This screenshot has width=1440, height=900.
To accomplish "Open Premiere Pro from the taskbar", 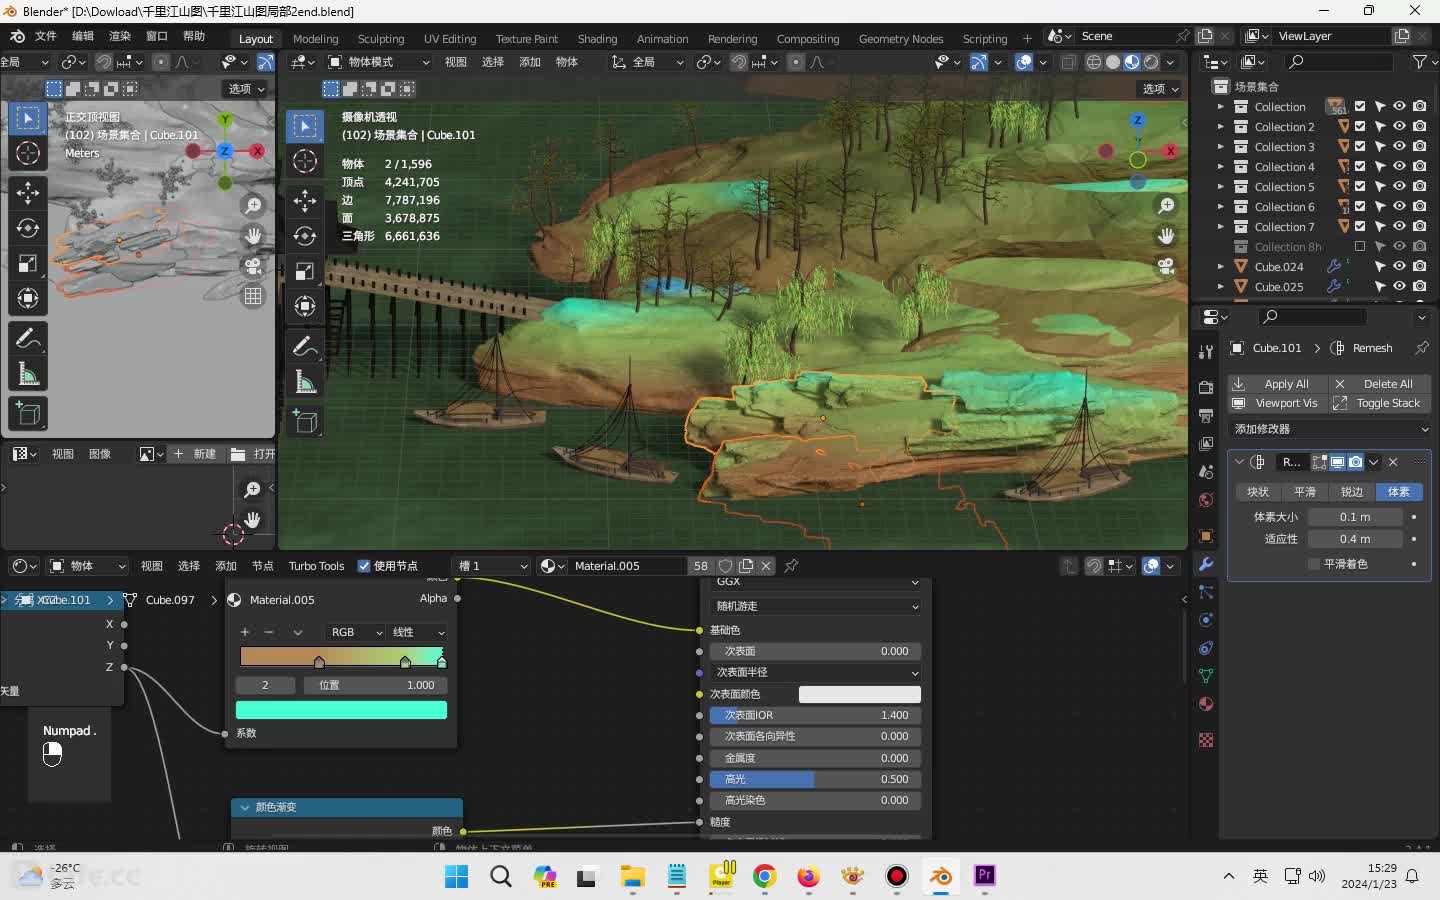I will (985, 876).
